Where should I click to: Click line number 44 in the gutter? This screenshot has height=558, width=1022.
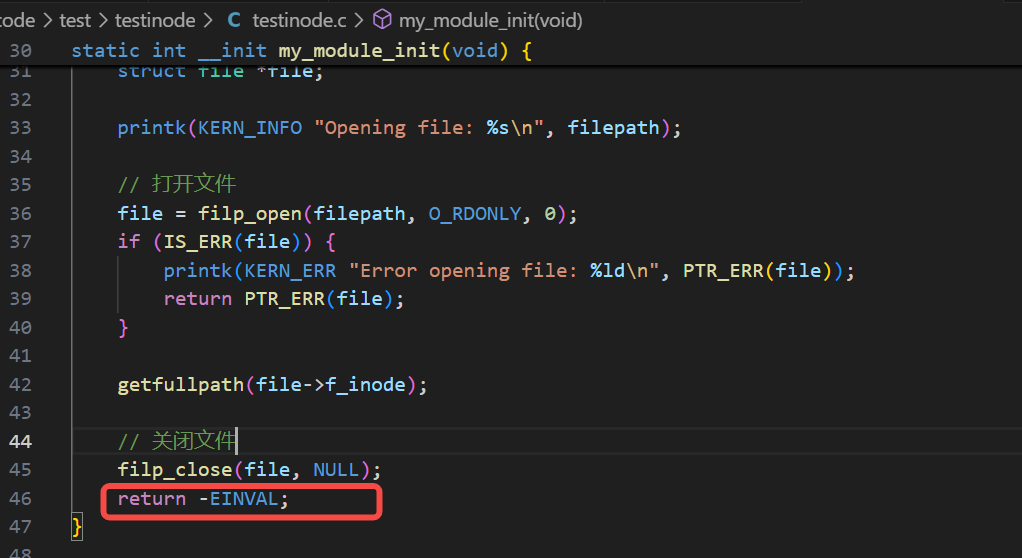point(20,441)
